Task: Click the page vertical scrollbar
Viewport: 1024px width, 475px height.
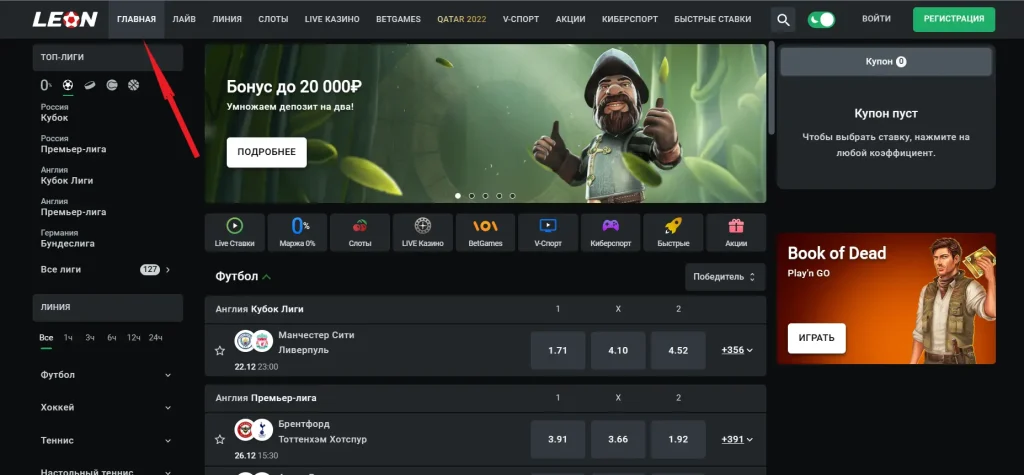Action: click(x=771, y=88)
